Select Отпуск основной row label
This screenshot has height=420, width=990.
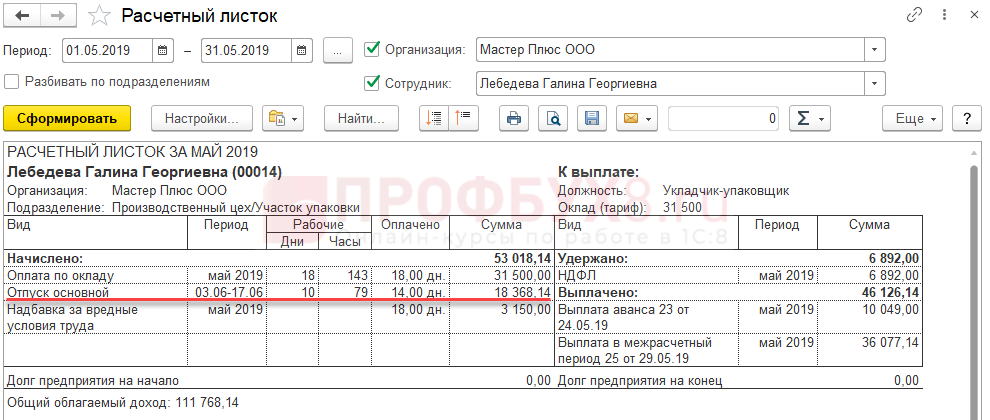58,292
